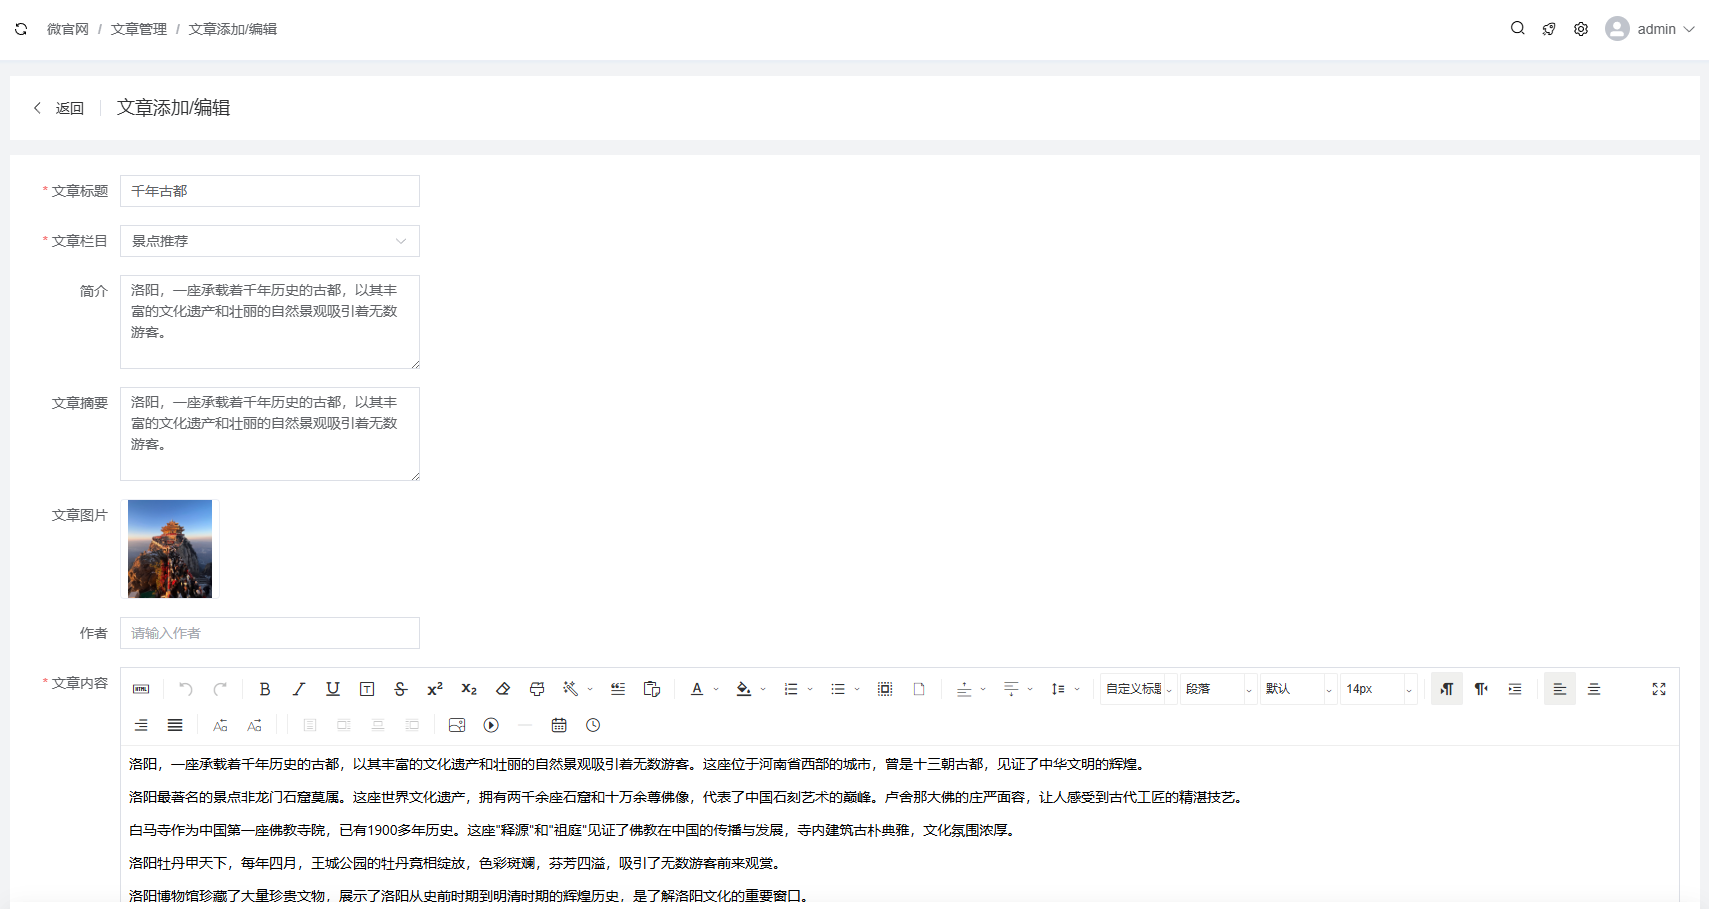1709x909 pixels.
Task: Click the paste as plain text icon
Action: (x=652, y=689)
